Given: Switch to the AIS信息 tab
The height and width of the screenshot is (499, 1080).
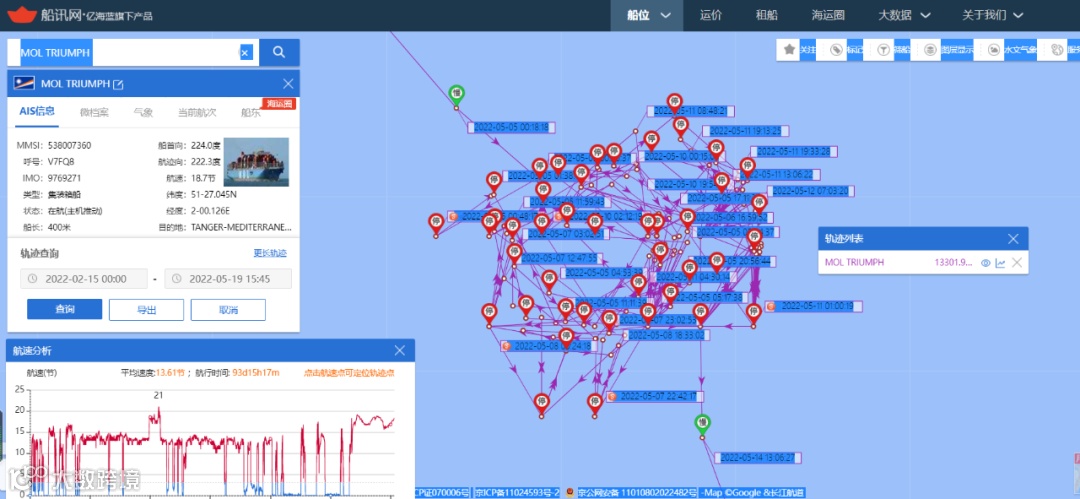Looking at the screenshot, I should [37, 112].
